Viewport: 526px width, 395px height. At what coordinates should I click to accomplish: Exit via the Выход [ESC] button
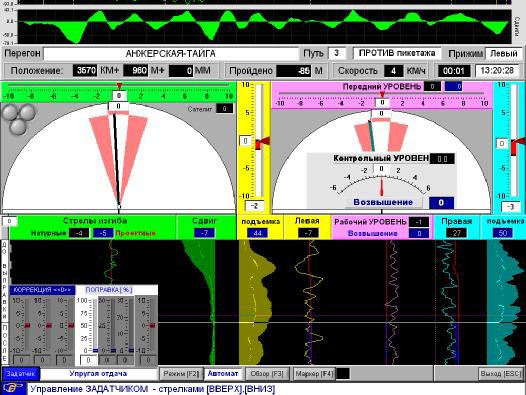501,374
